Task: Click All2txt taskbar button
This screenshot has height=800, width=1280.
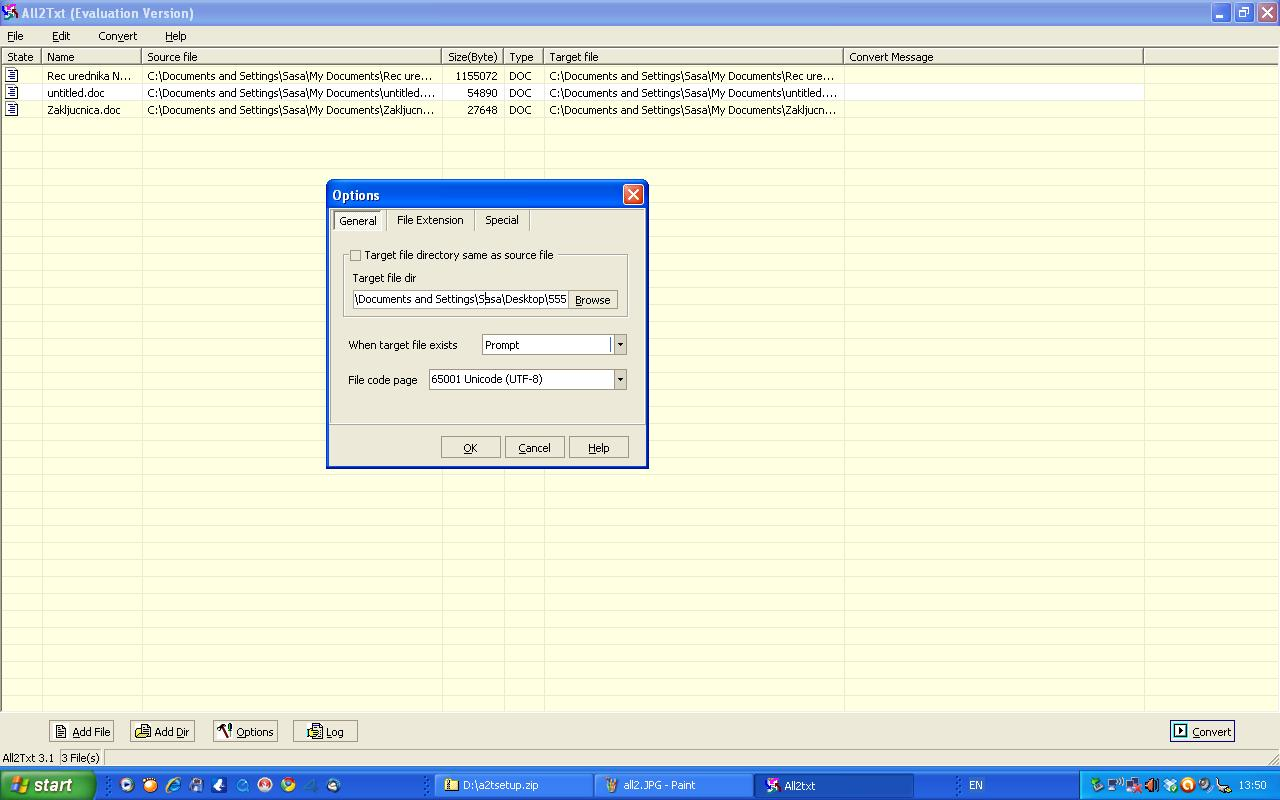Action: [x=834, y=785]
